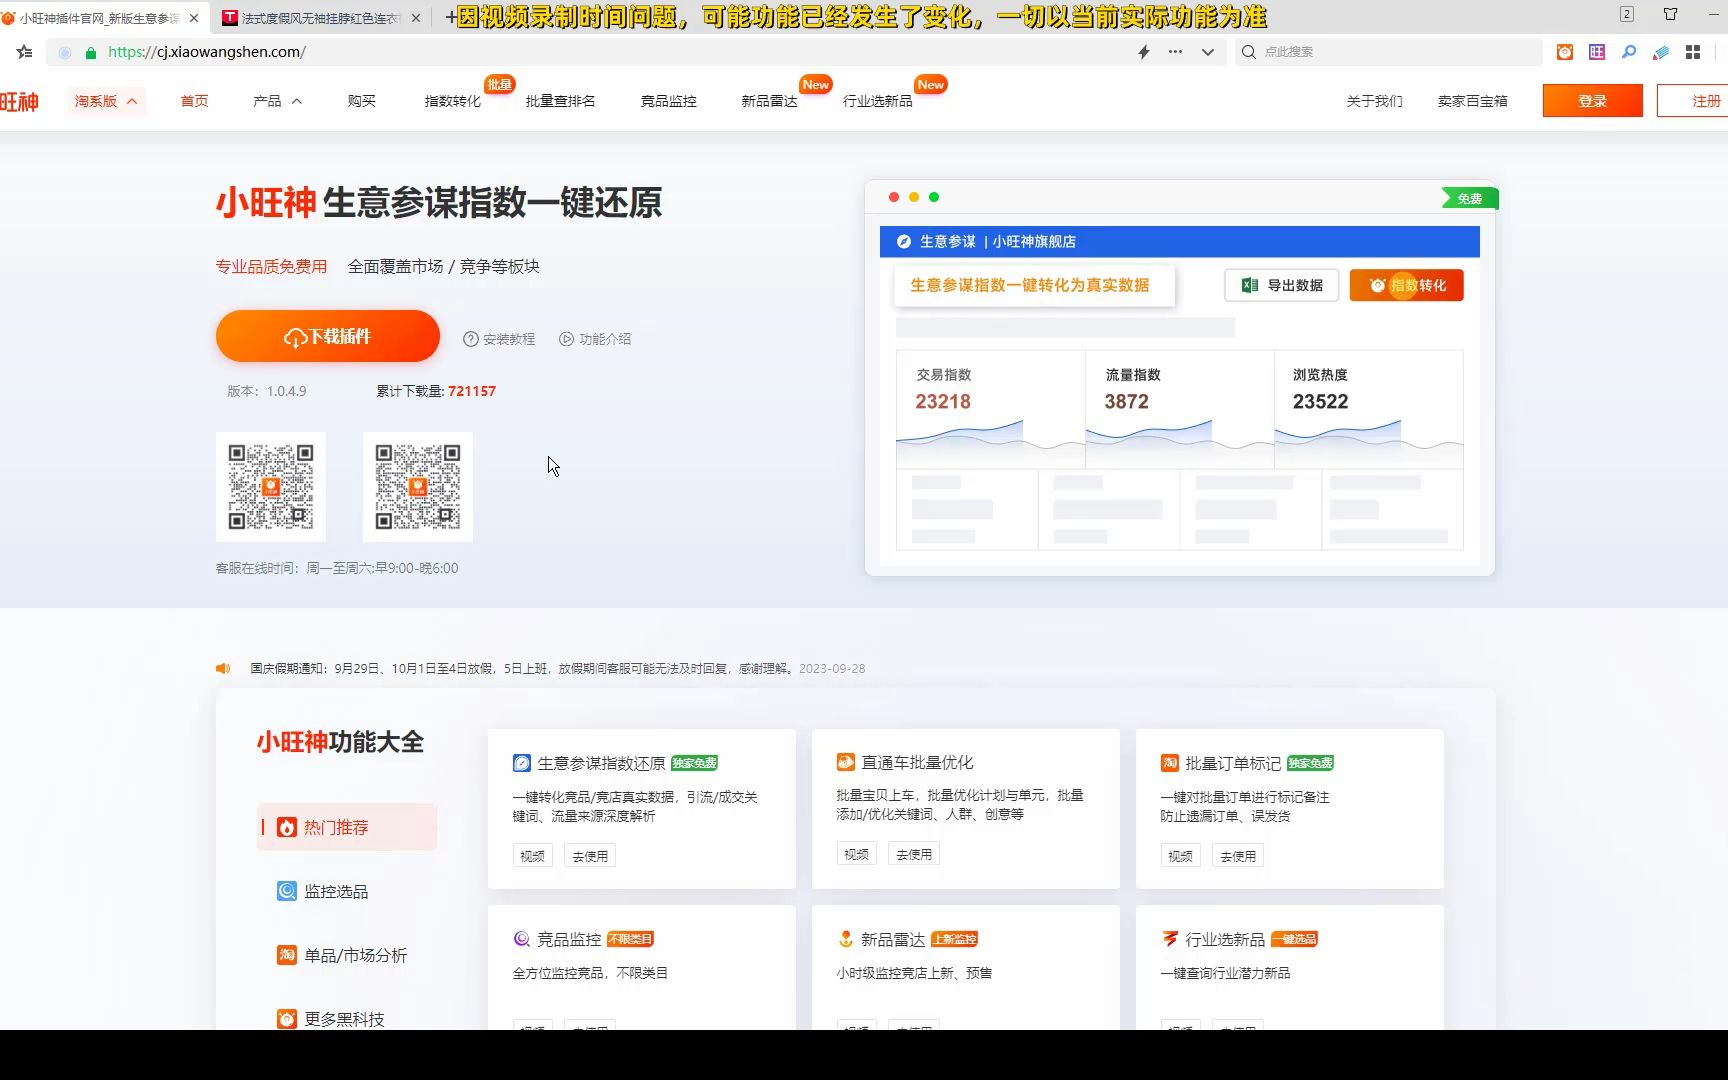Open 视频 for 直通车批量优化 card
The width and height of the screenshot is (1728, 1080).
coord(857,854)
